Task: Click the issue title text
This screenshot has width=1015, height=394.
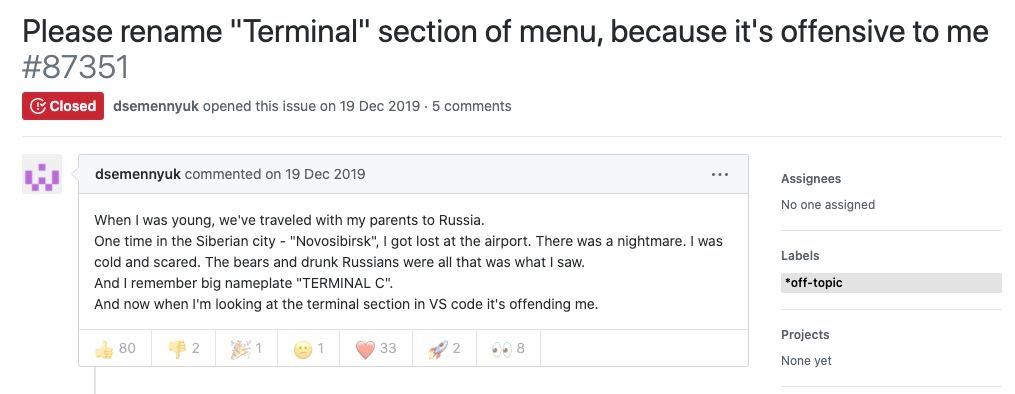Action: [x=506, y=31]
